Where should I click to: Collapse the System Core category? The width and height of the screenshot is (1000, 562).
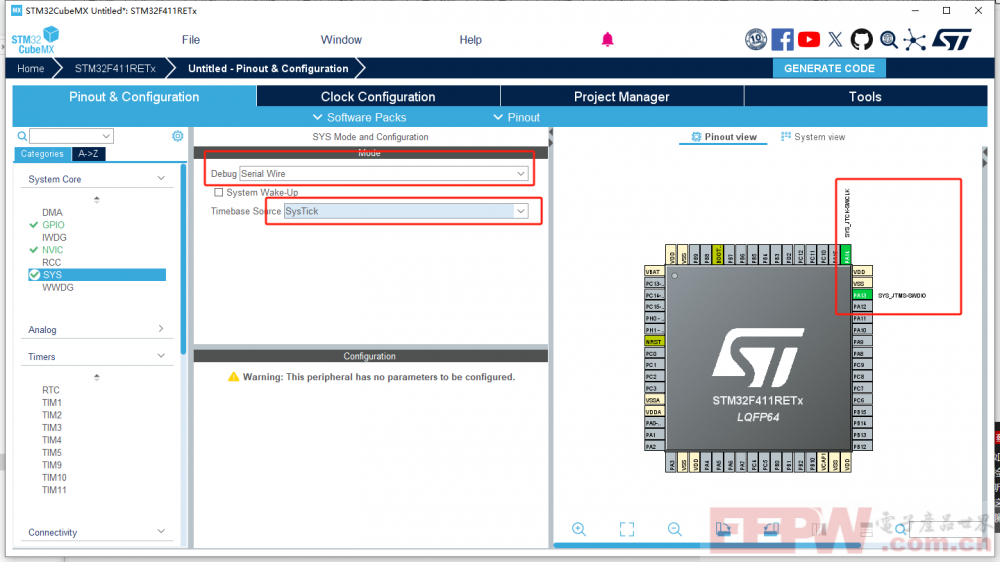(x=161, y=179)
